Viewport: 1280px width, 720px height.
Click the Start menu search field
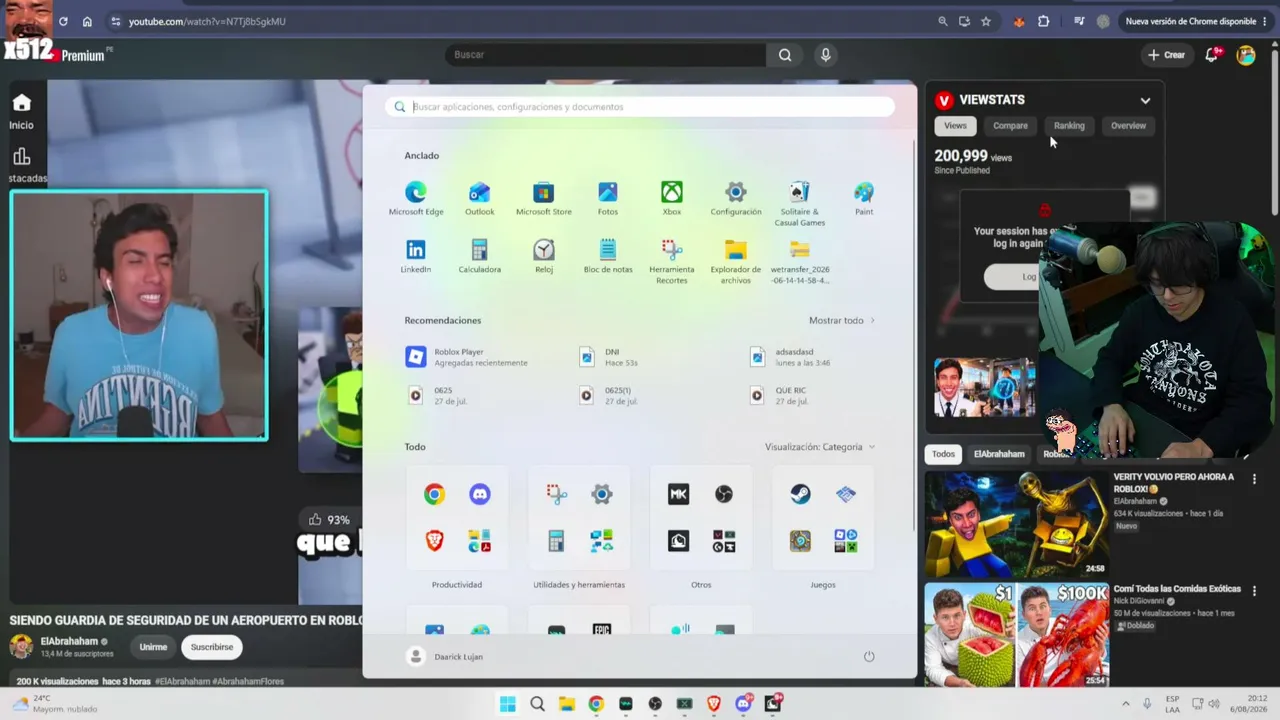[640, 107]
